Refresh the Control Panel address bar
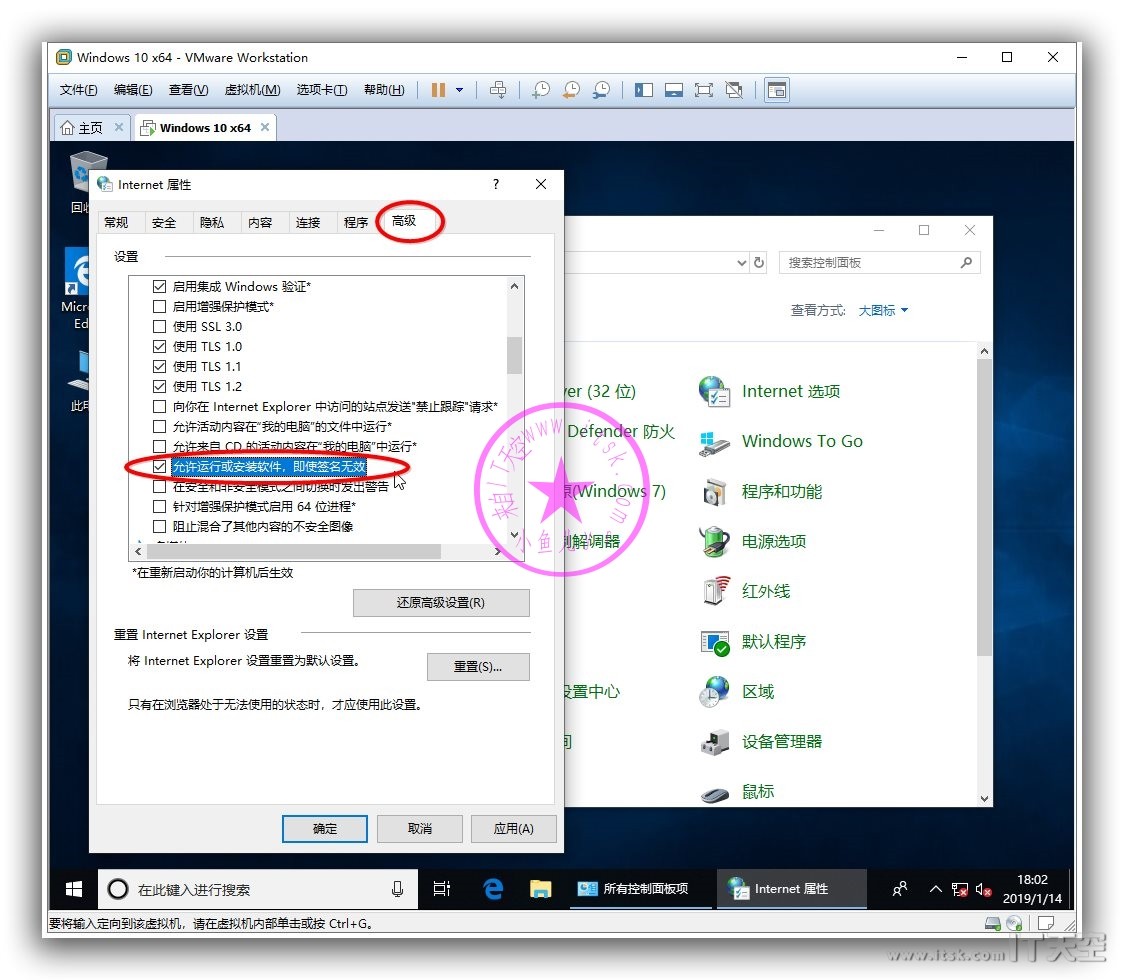 pyautogui.click(x=759, y=262)
